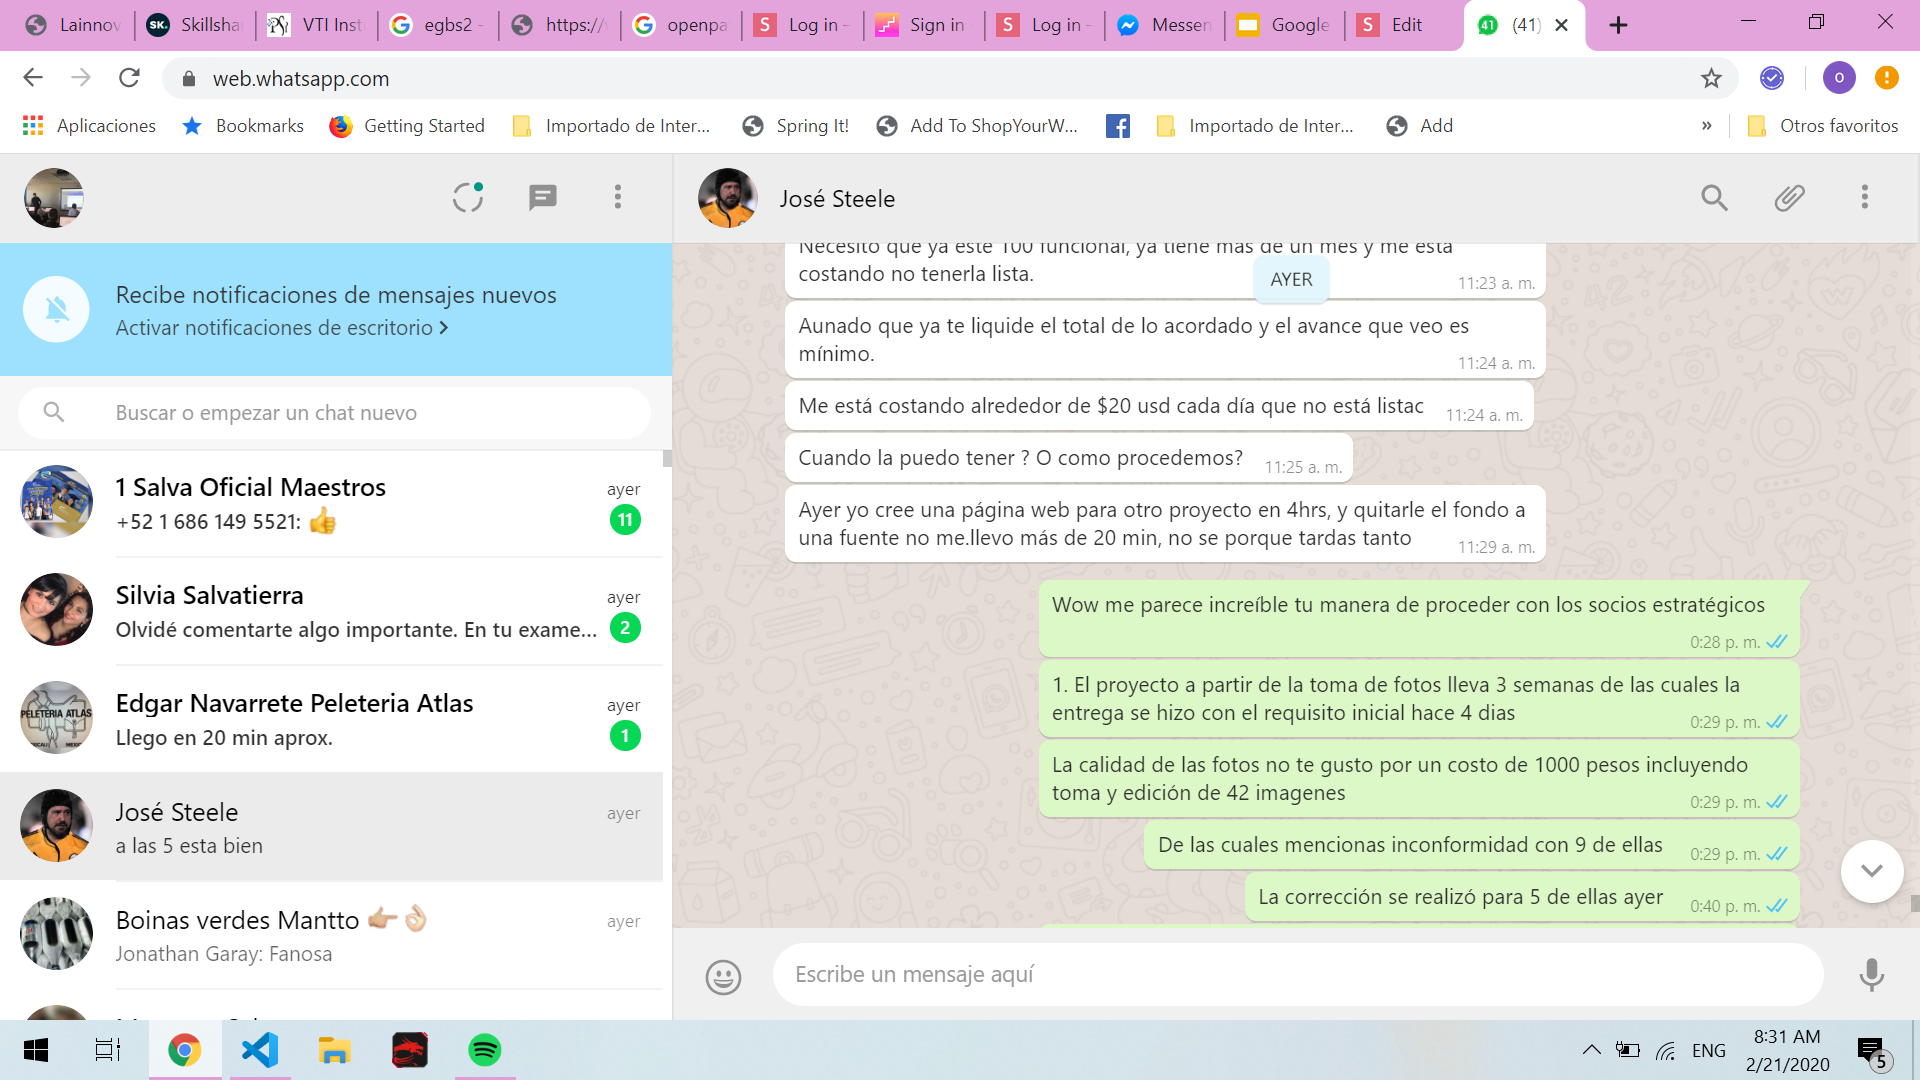Screen dimensions: 1920x1080
Task: Enable desktop notifications via bell icon
Action: [57, 310]
